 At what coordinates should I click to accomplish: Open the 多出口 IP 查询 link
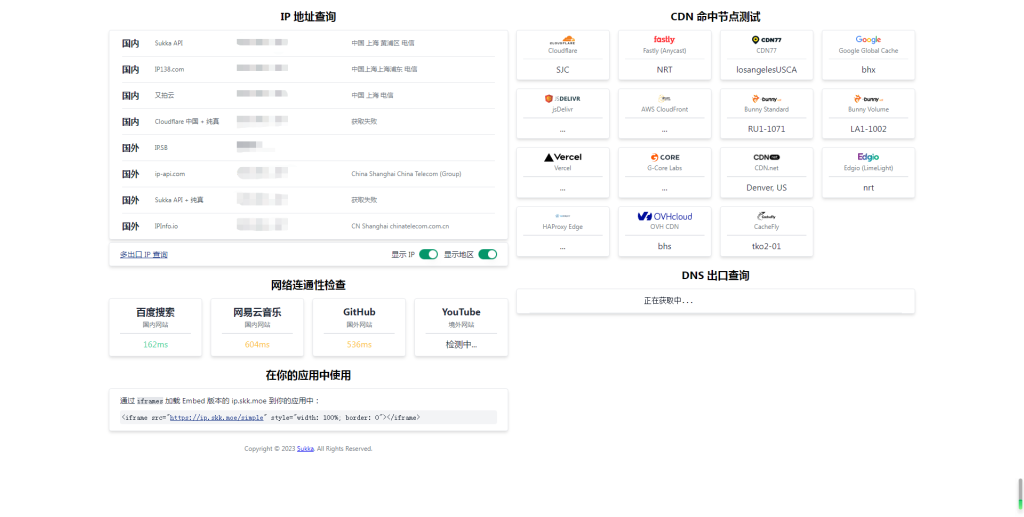[144, 255]
